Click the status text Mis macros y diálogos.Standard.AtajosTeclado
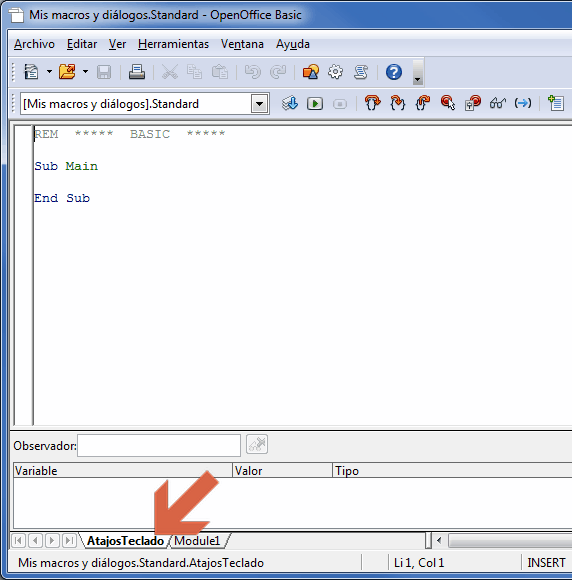 pyautogui.click(x=141, y=563)
